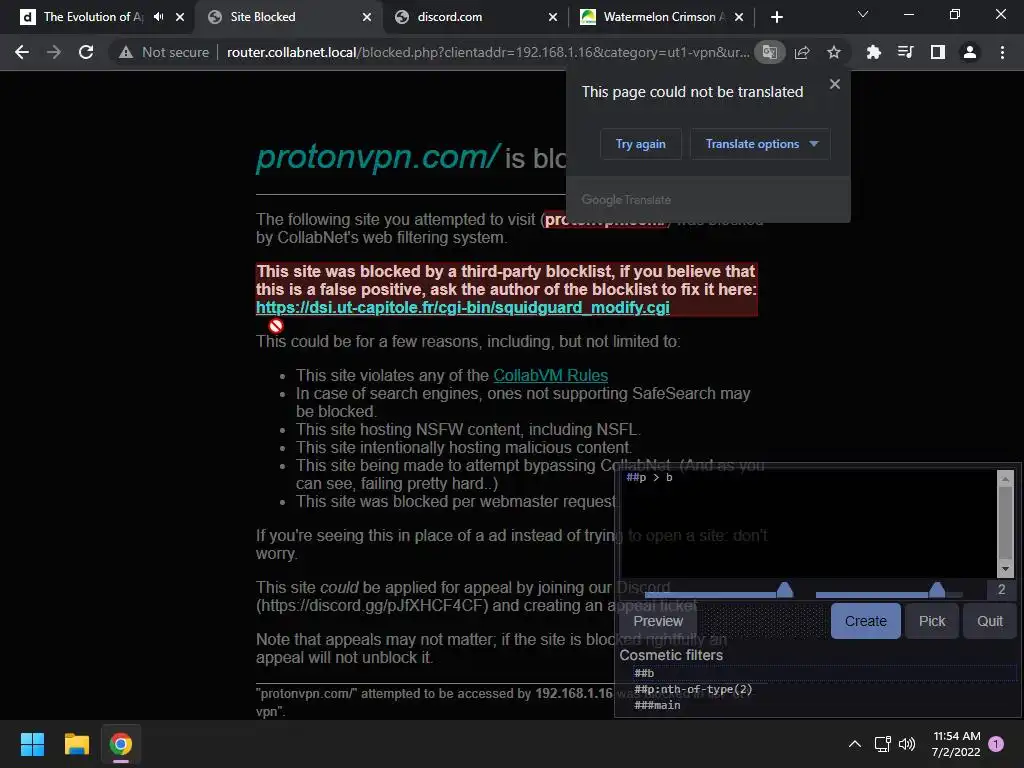Open a new tab with plus button
This screenshot has width=1024, height=768.
click(776, 17)
